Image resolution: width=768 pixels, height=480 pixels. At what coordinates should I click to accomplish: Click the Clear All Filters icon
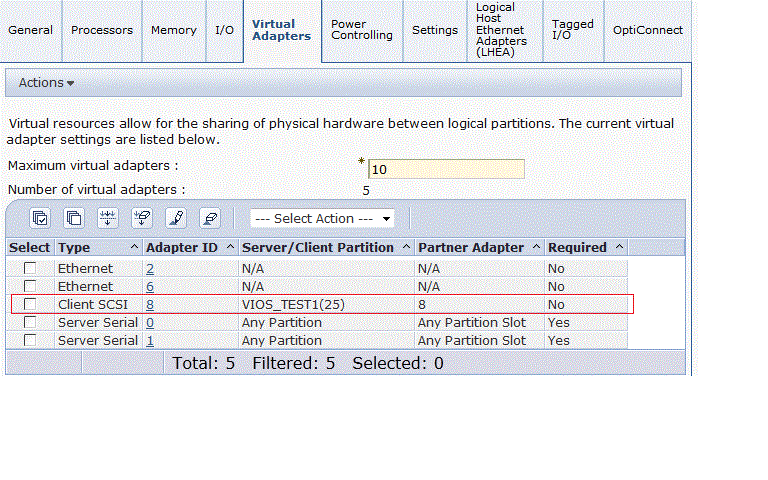click(x=142, y=218)
